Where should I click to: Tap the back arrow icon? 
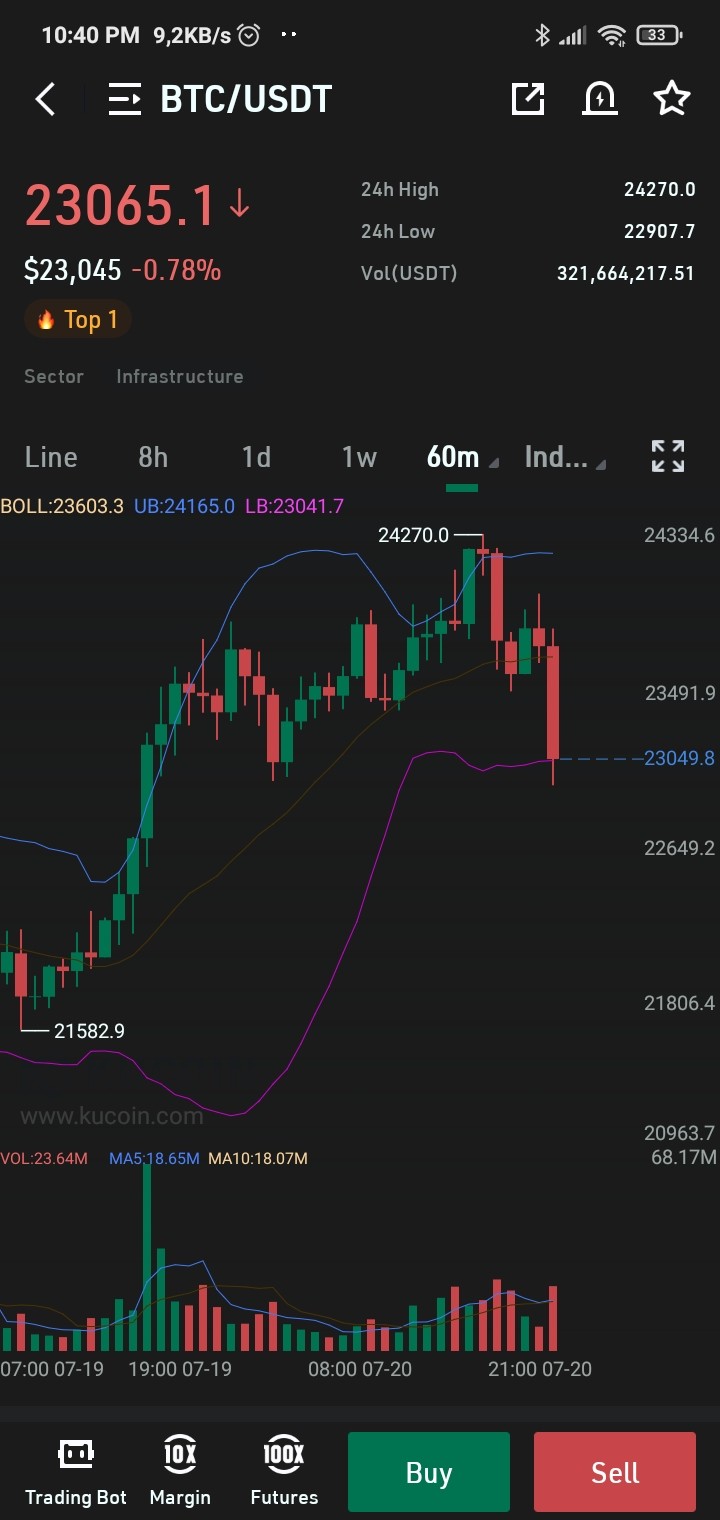coord(45,99)
